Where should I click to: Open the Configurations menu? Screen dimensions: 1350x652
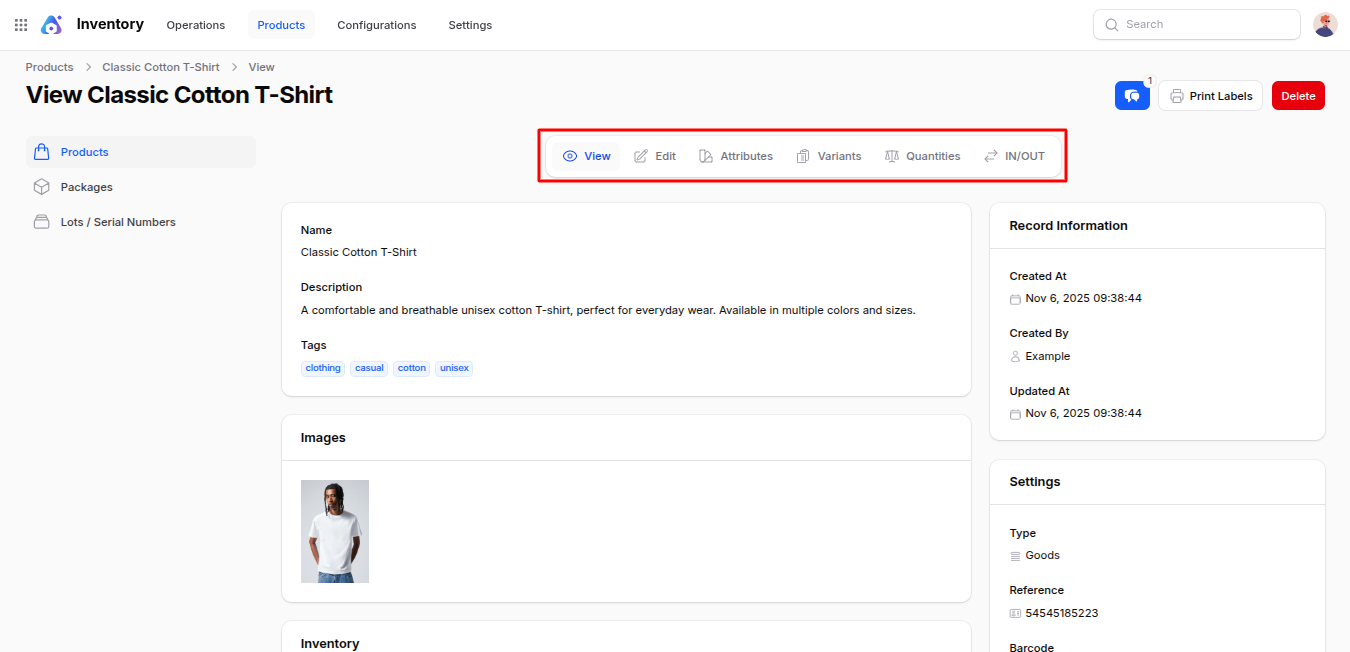376,25
